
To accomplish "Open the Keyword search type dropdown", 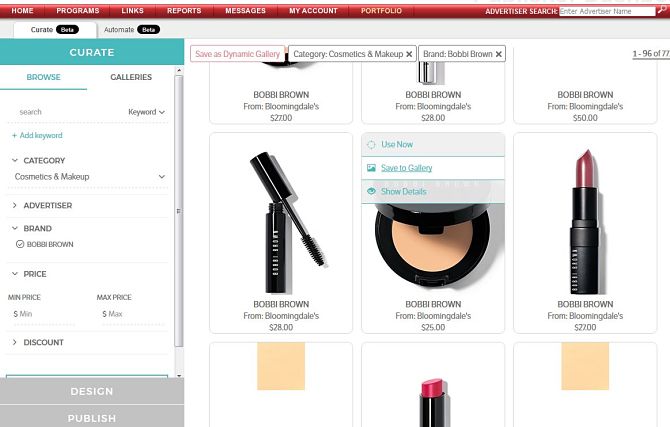I will (146, 112).
